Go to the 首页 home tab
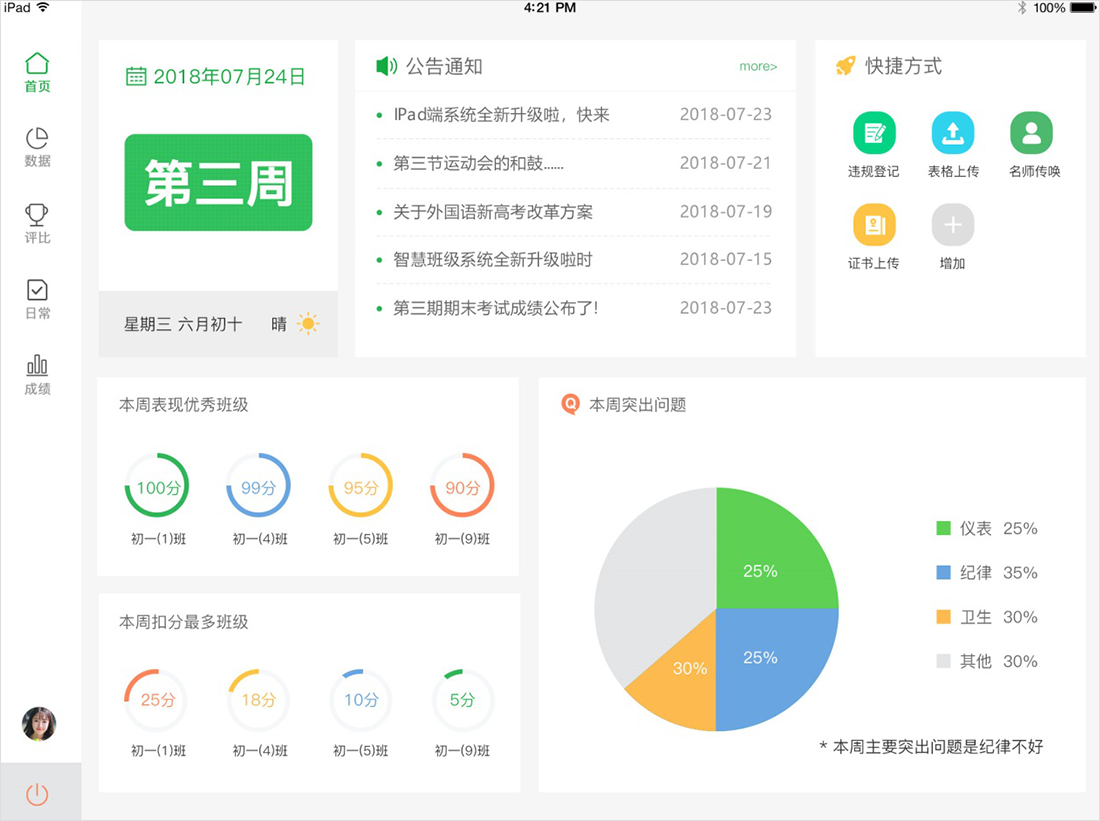 (x=37, y=73)
